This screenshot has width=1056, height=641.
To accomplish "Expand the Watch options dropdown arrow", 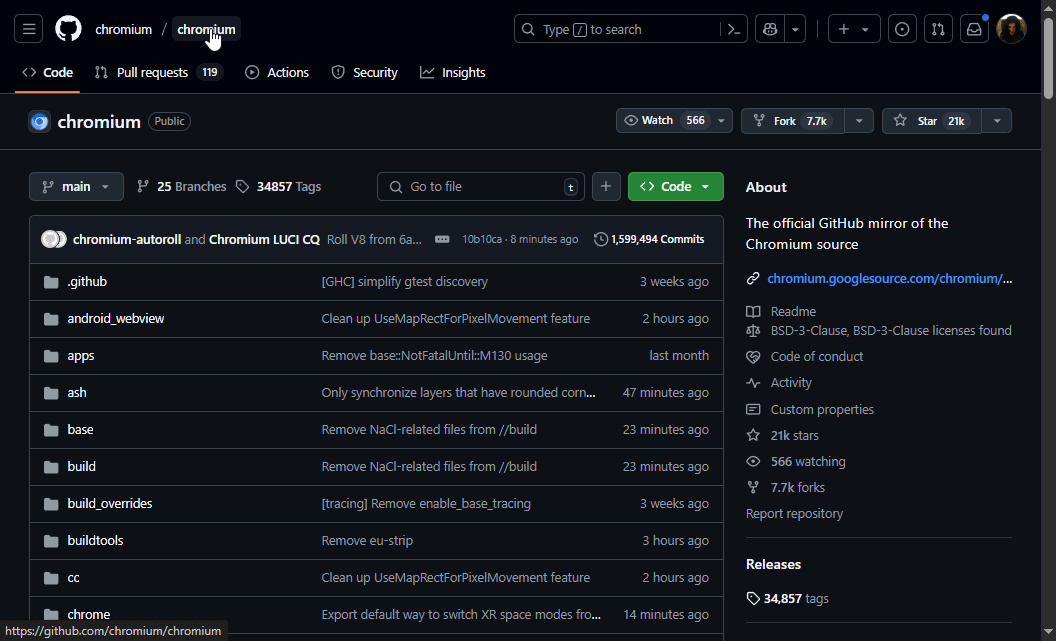I will pos(721,121).
